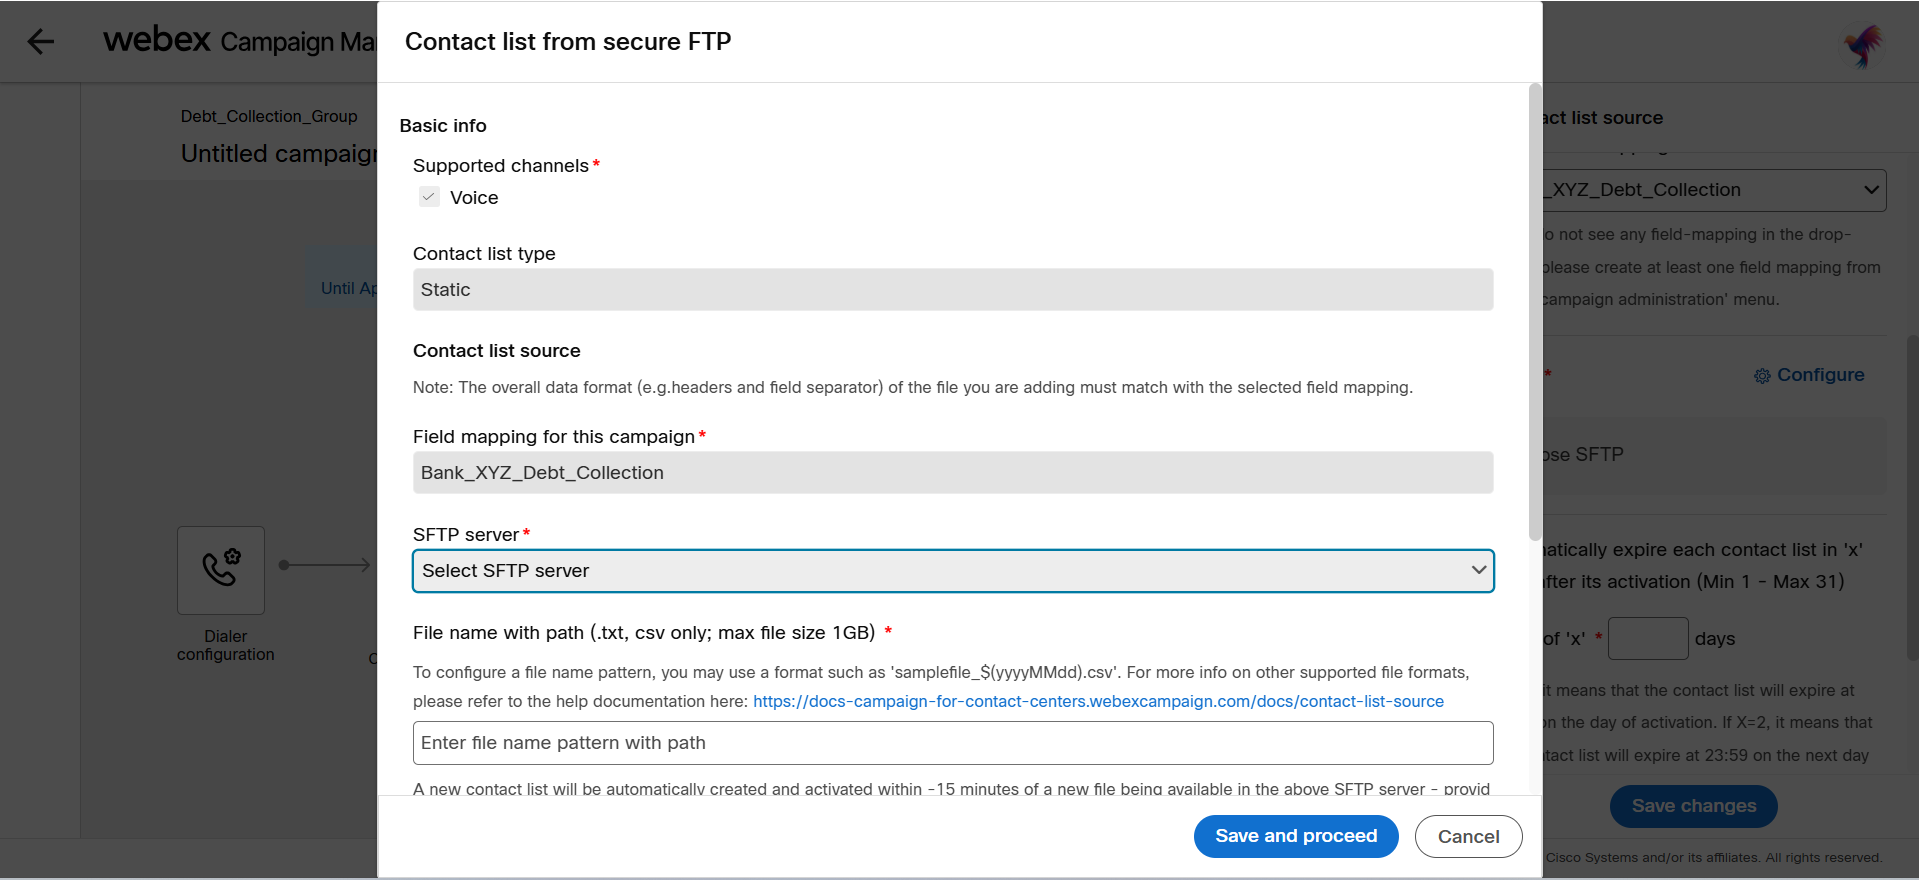Screen dimensions: 1919x880
Task: Open the Select SFTP server dropdown
Action: click(953, 571)
